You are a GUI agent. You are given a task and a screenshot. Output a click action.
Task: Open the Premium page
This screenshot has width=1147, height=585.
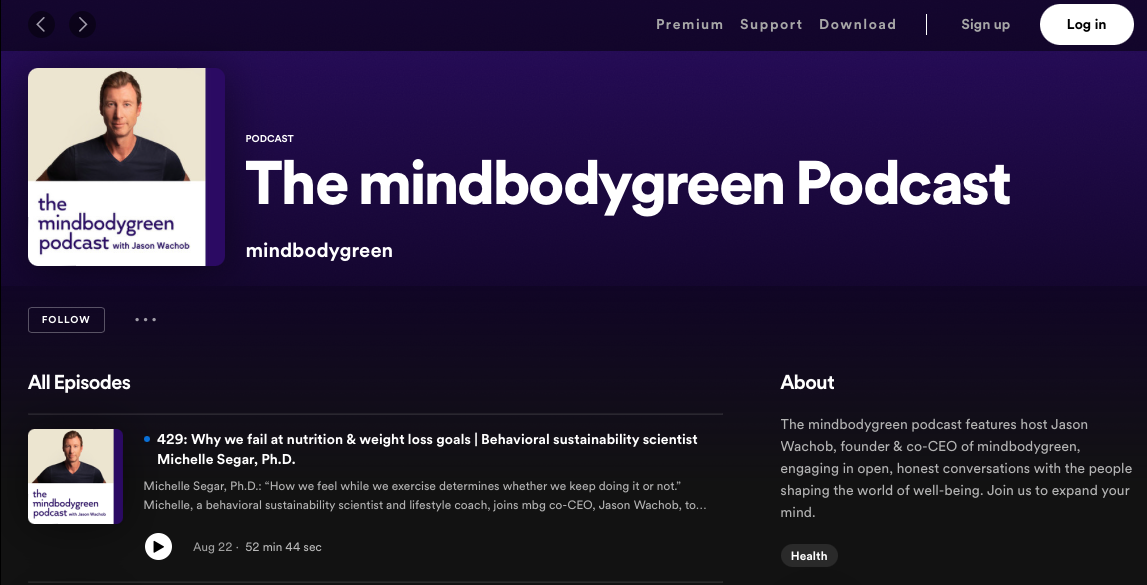689,24
